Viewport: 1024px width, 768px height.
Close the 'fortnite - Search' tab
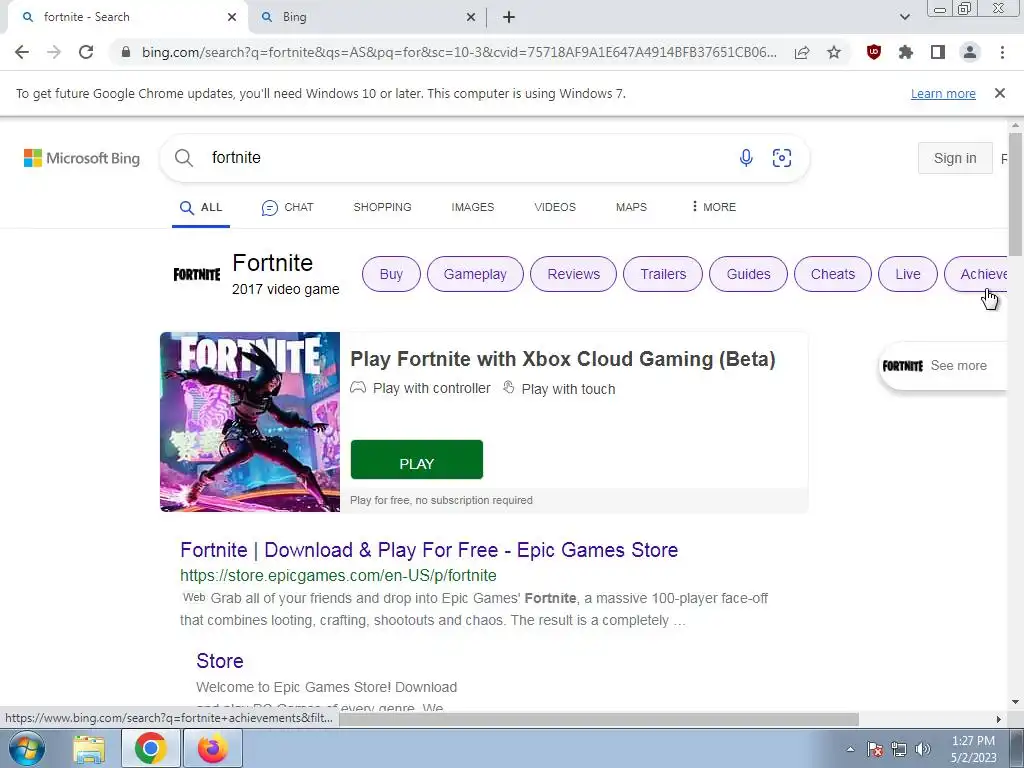tap(232, 17)
